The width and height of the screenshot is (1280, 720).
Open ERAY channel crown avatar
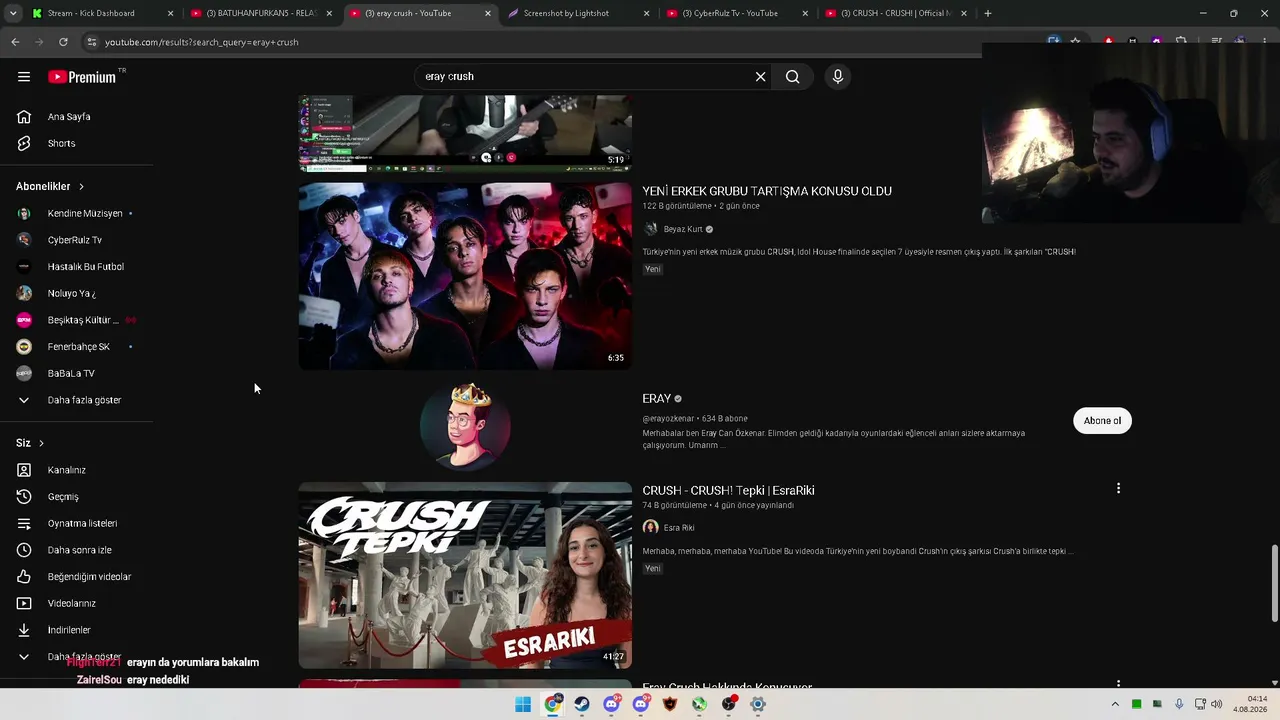click(465, 426)
